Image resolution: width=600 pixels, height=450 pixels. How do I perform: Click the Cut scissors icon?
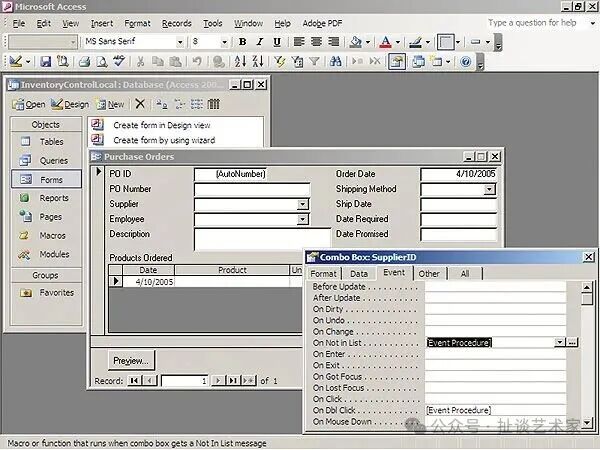click(140, 62)
